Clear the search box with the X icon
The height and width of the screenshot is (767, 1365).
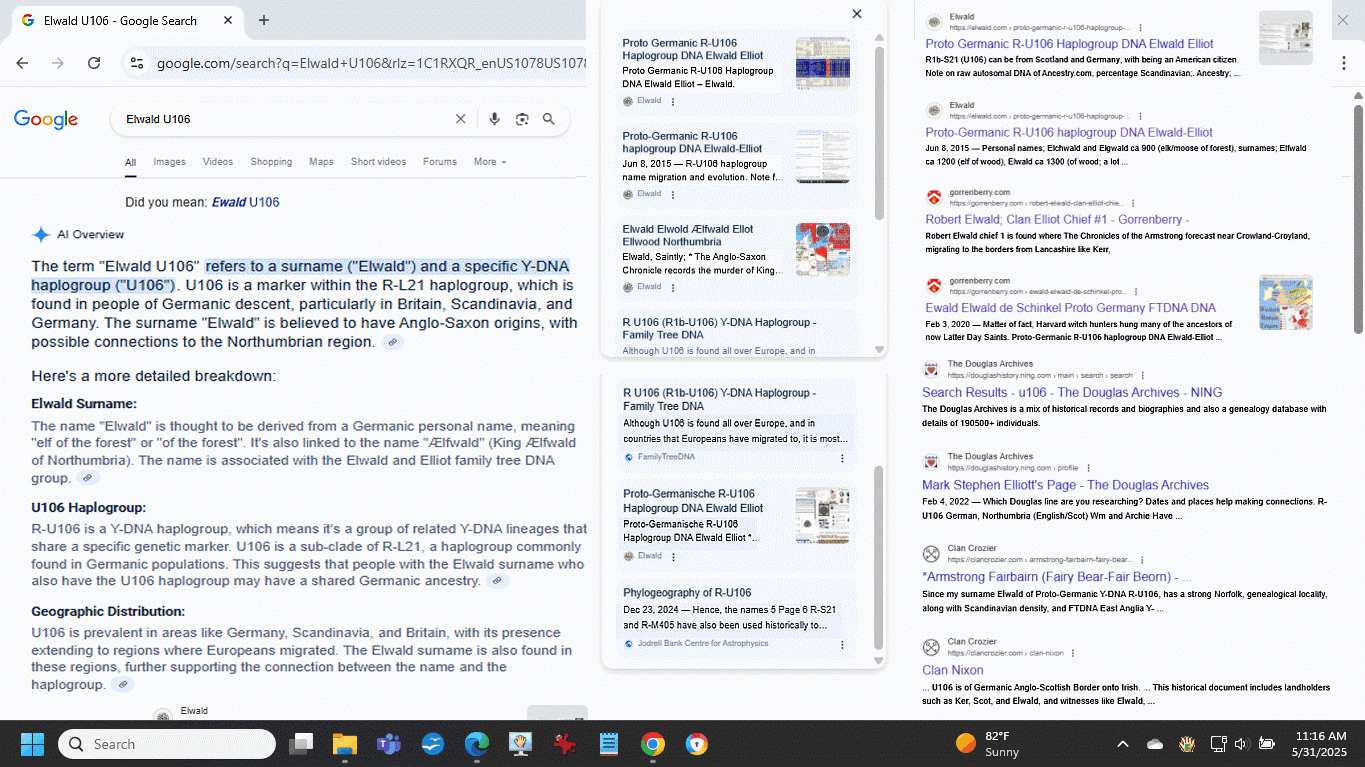(461, 119)
